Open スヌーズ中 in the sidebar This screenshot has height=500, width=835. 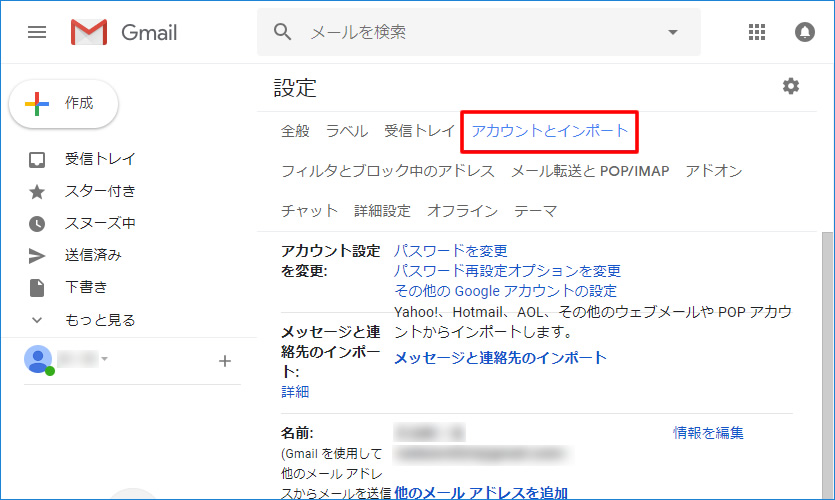(x=100, y=223)
